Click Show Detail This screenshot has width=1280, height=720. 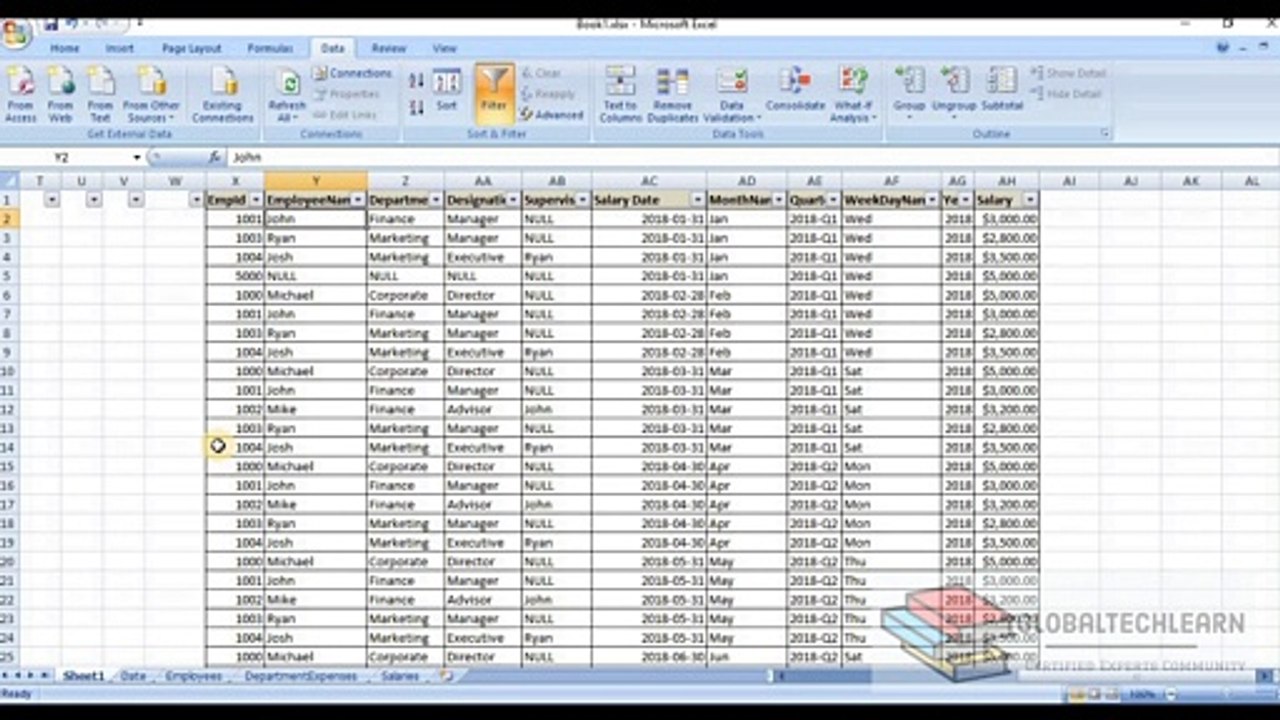pos(1067,73)
